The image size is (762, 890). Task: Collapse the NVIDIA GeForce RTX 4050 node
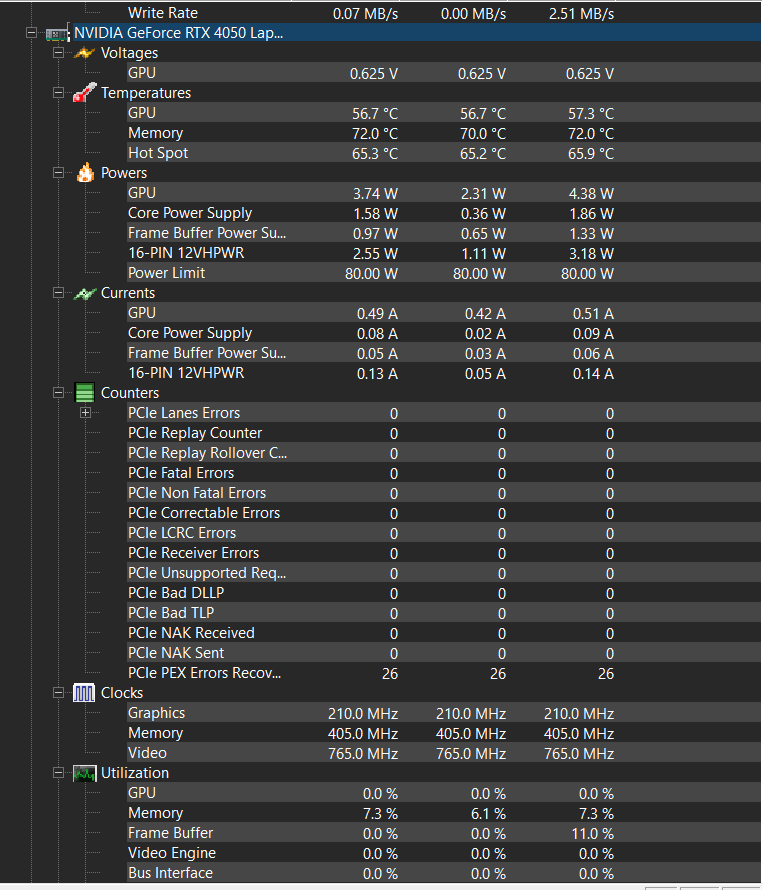pyautogui.click(x=31, y=33)
